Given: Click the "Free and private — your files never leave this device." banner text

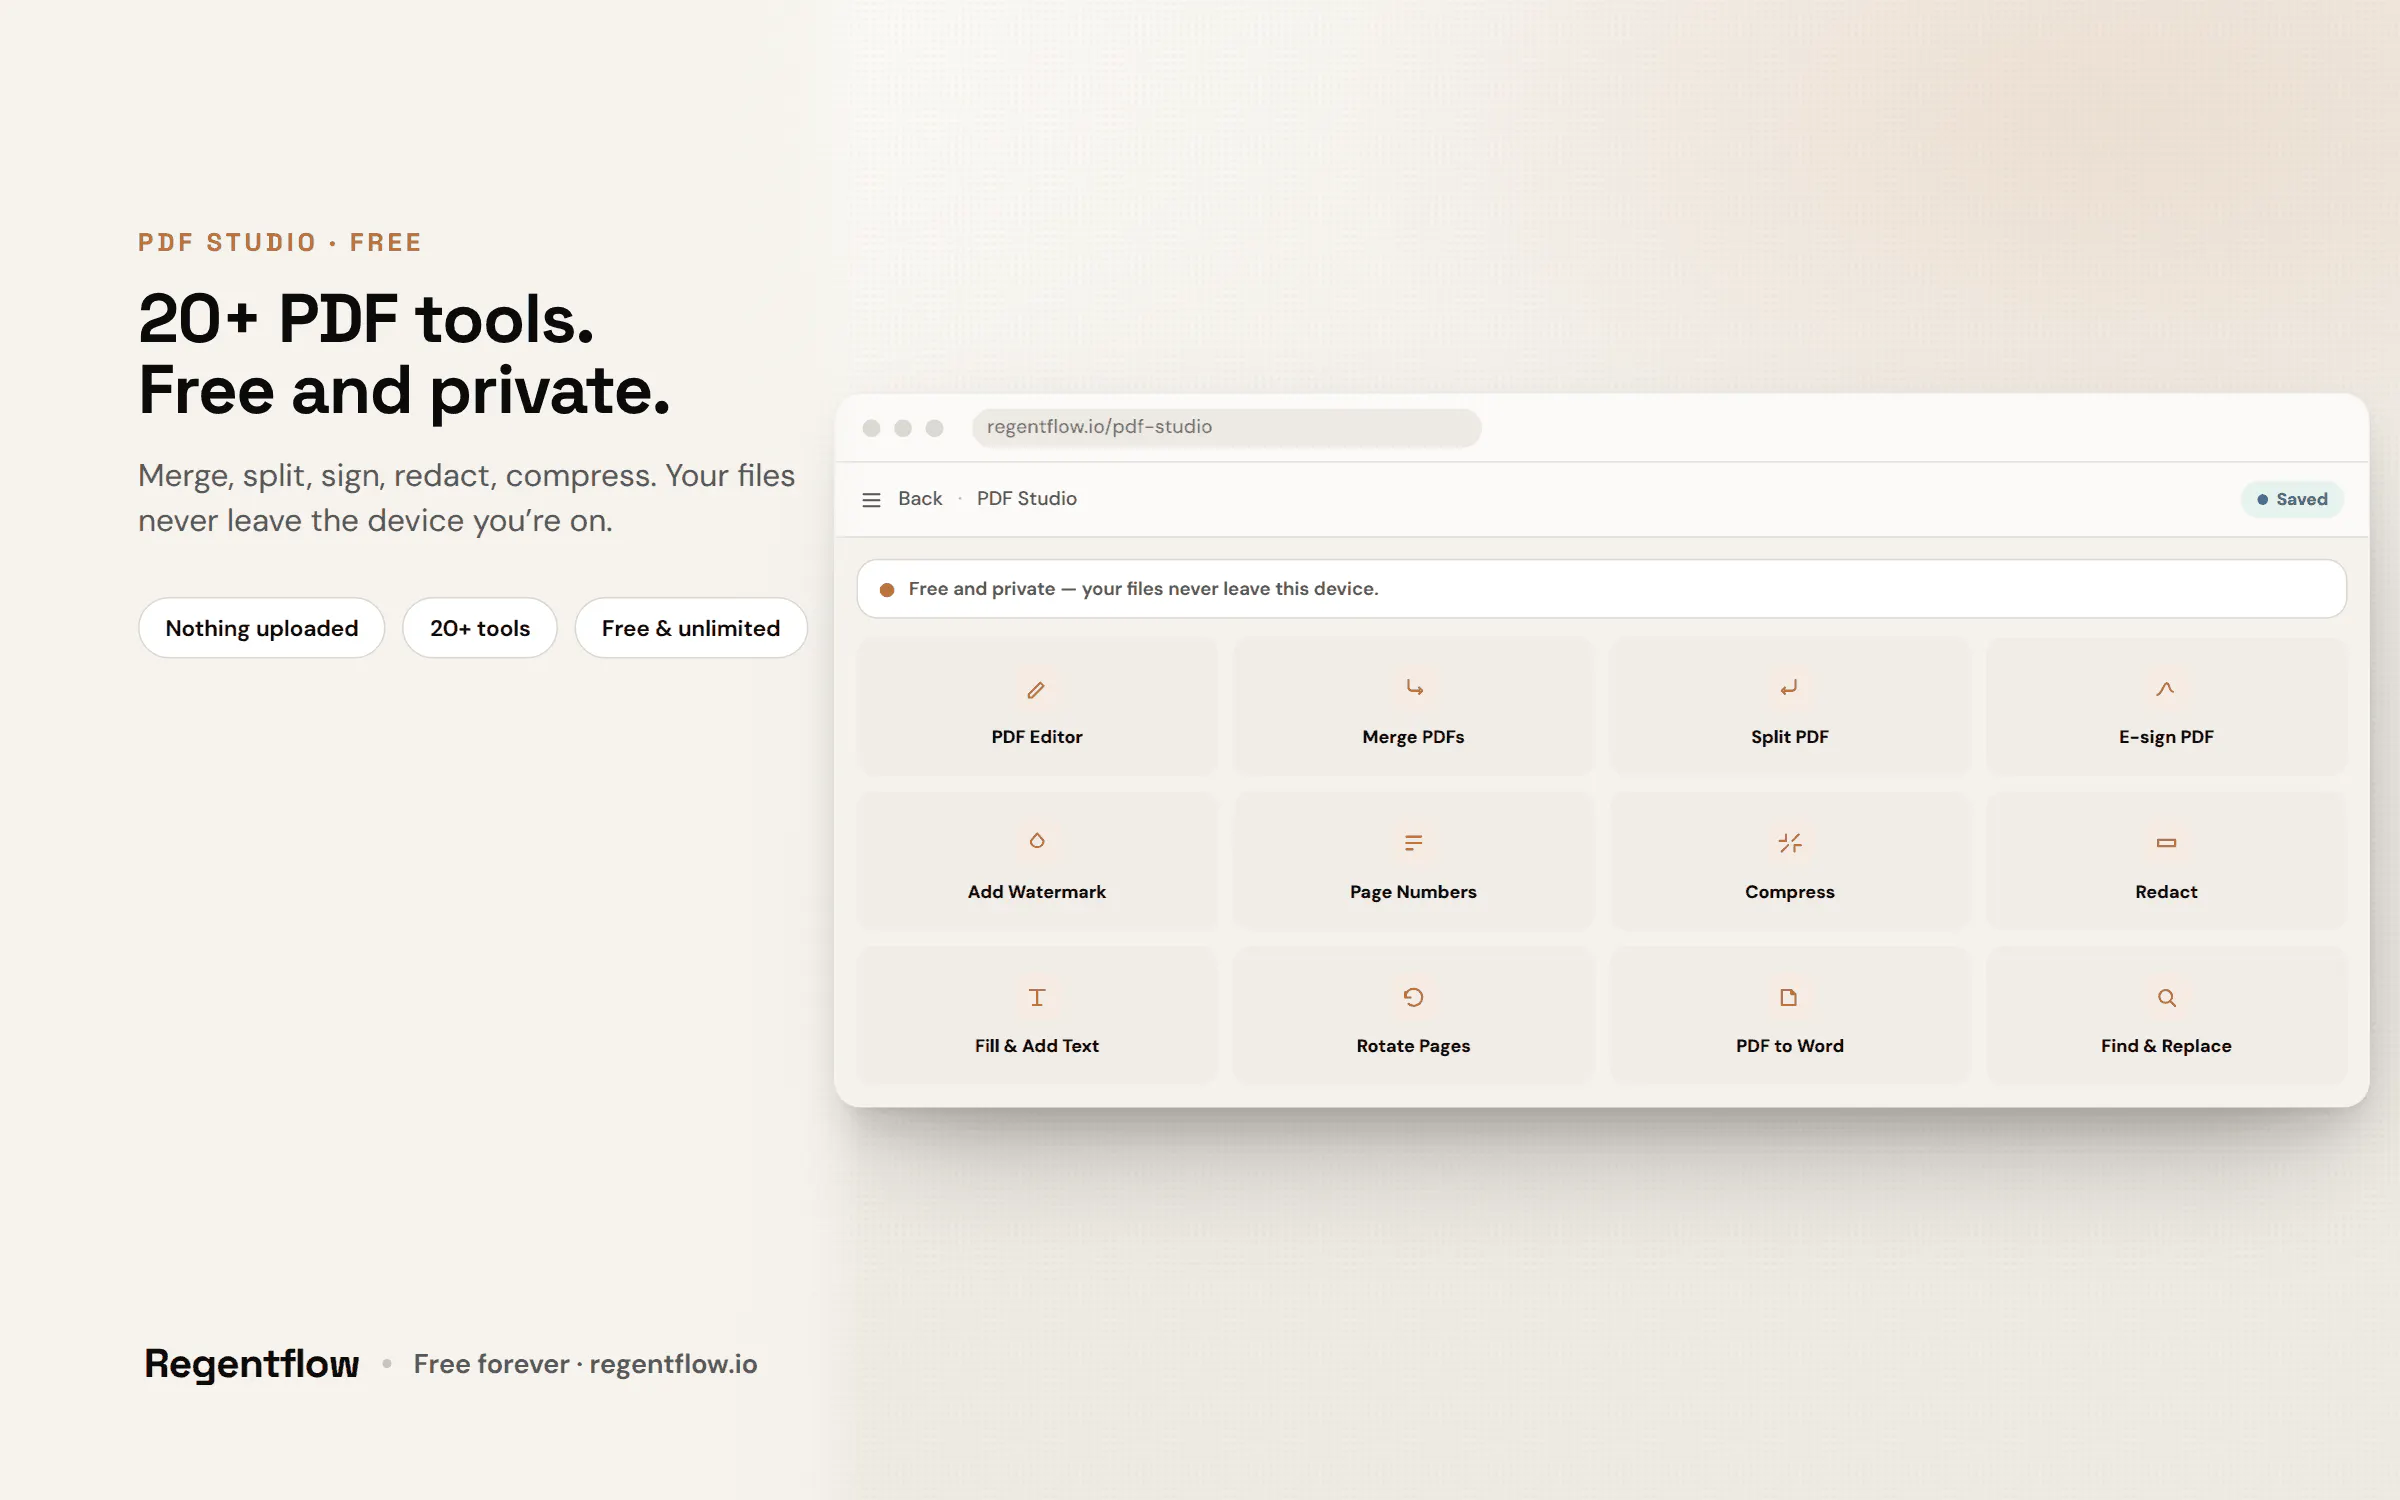Looking at the screenshot, I should [x=1143, y=589].
